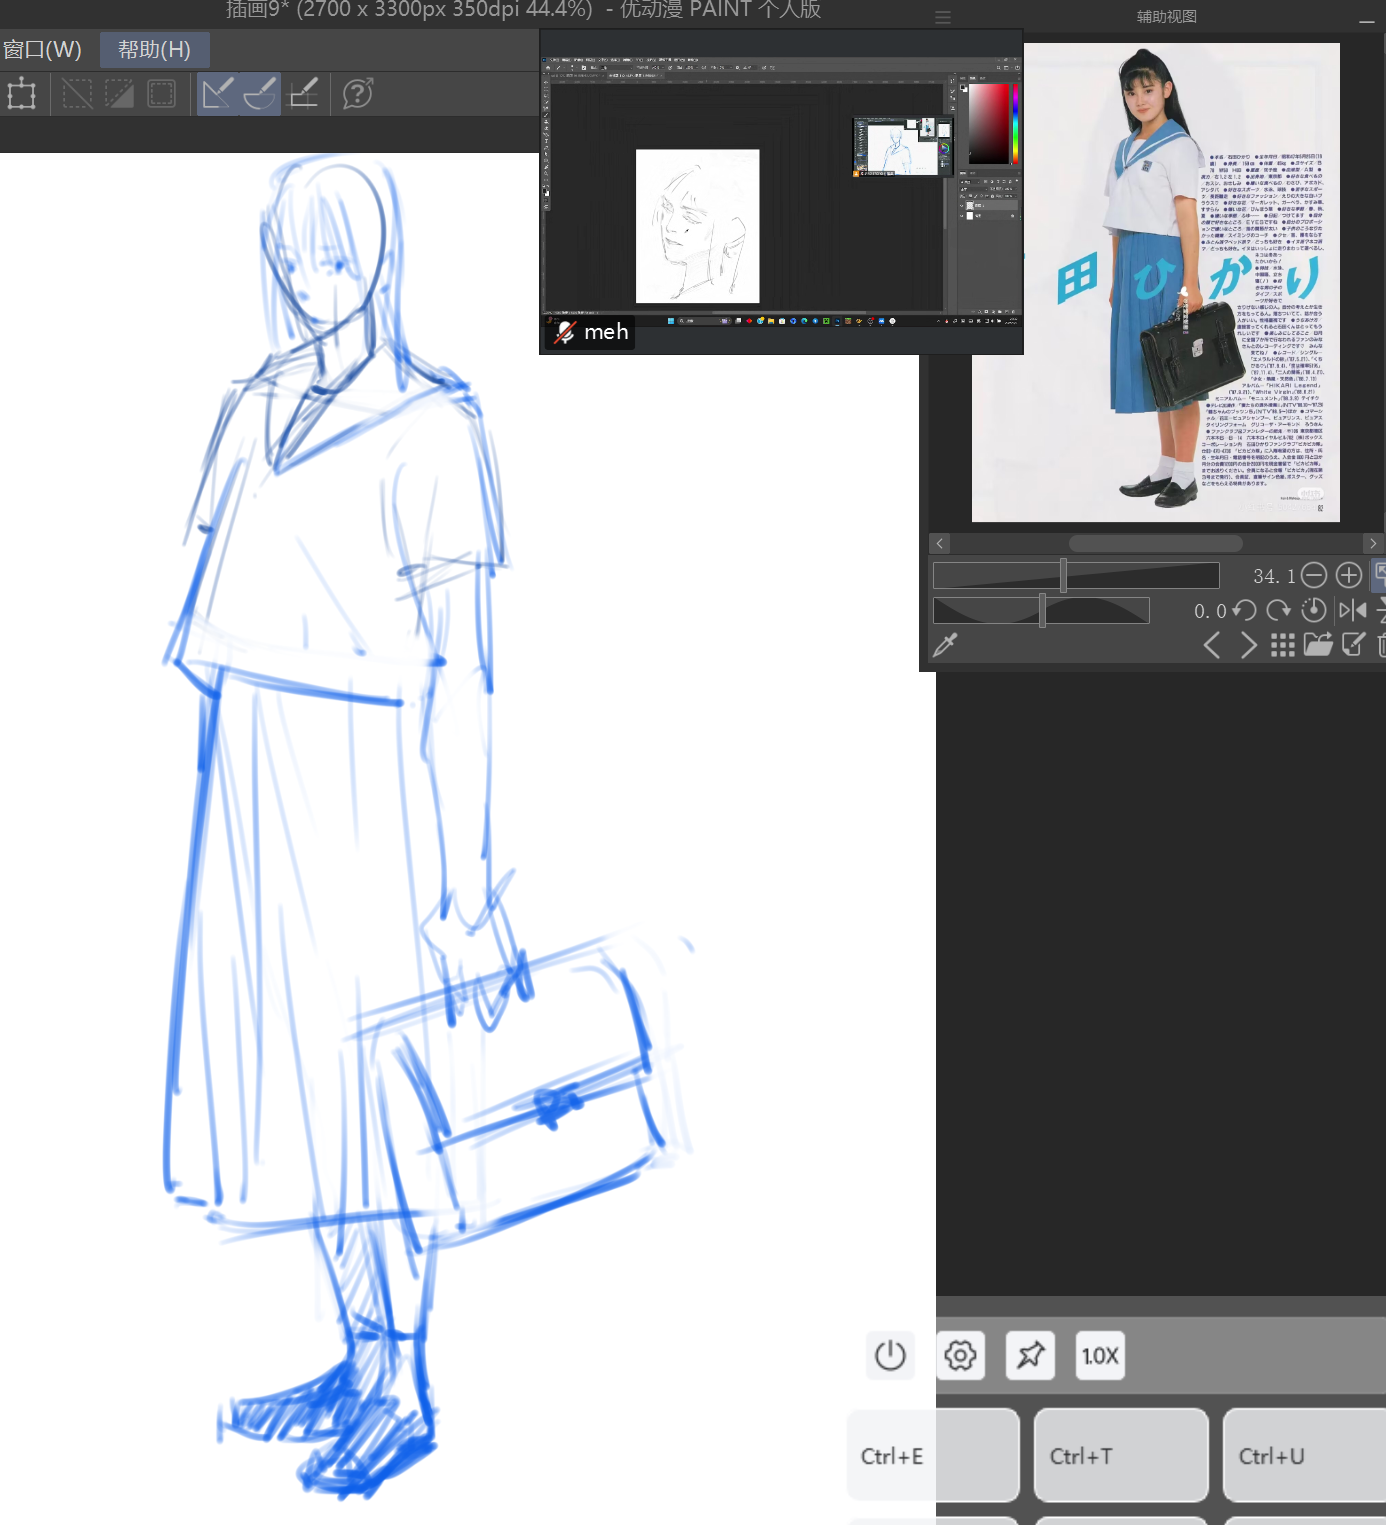Click the Scale/Rotate transform icon

click(21, 95)
